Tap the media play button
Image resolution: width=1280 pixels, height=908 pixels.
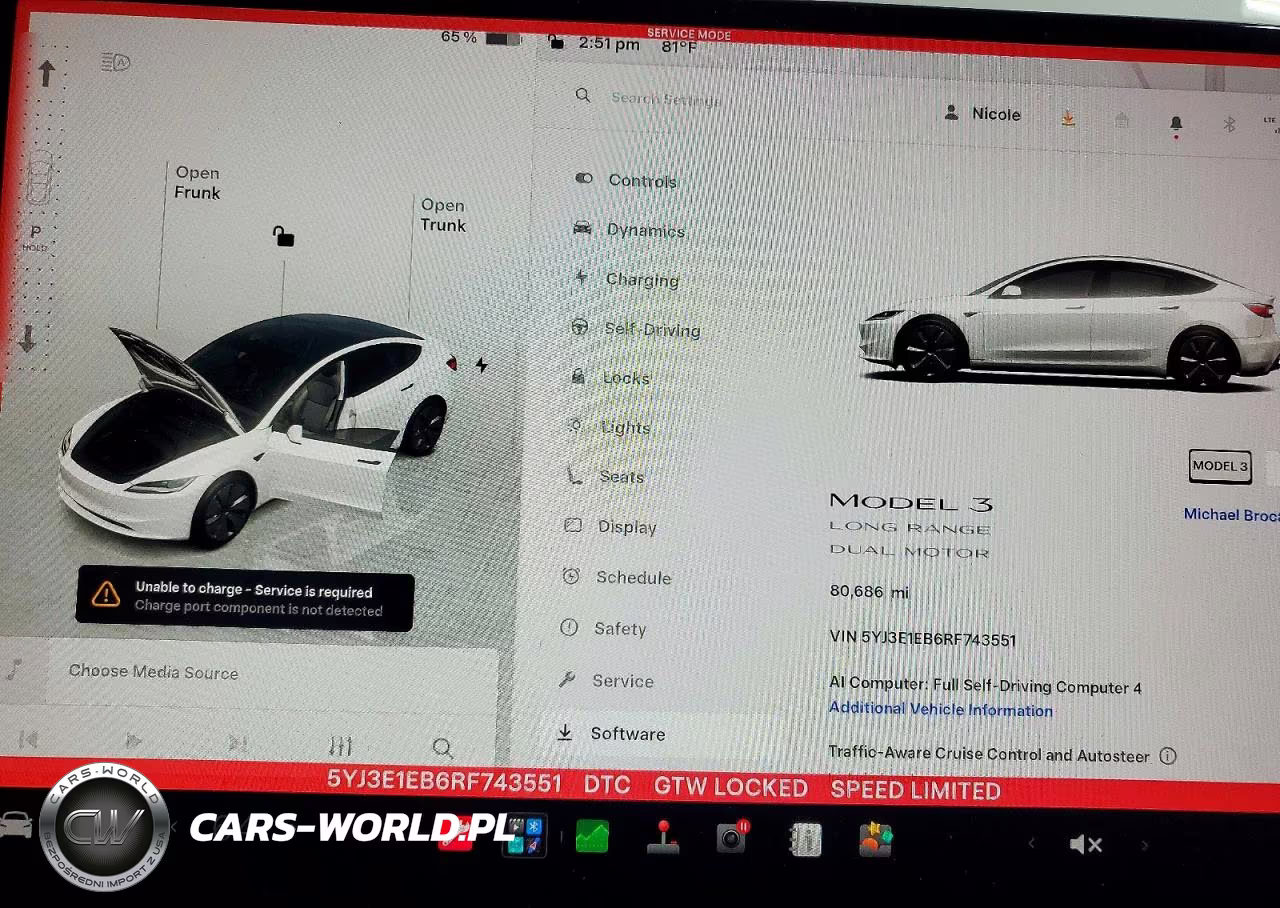coord(133,741)
